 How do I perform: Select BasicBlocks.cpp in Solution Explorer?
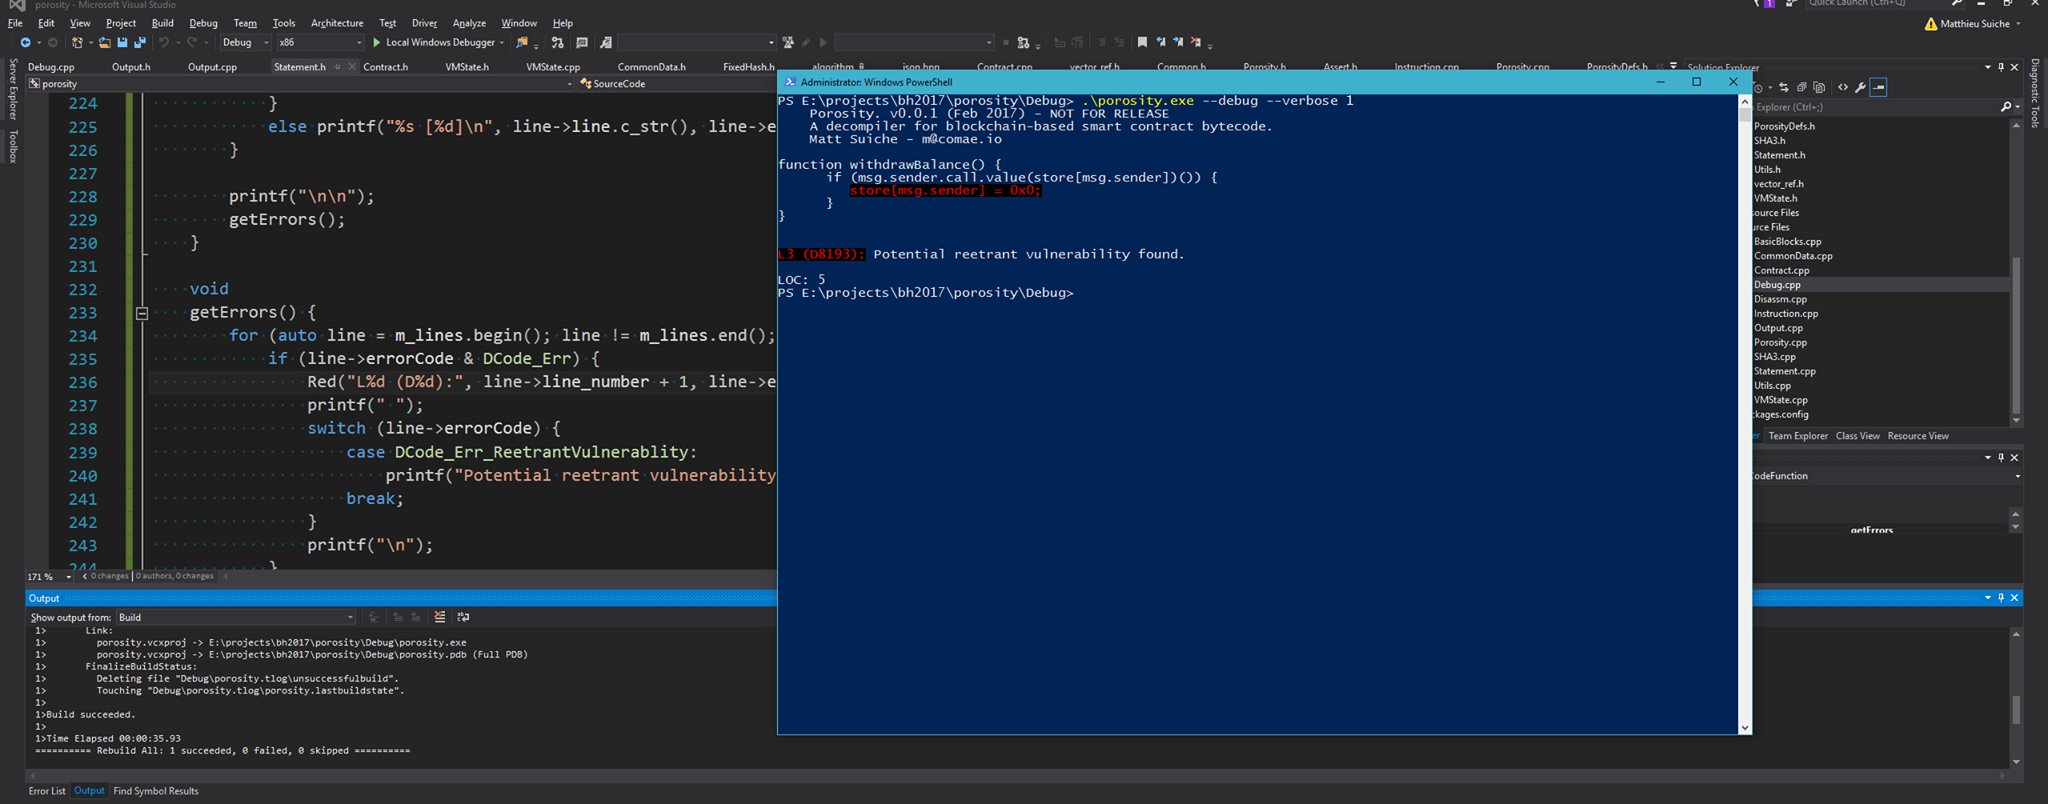tap(1787, 242)
